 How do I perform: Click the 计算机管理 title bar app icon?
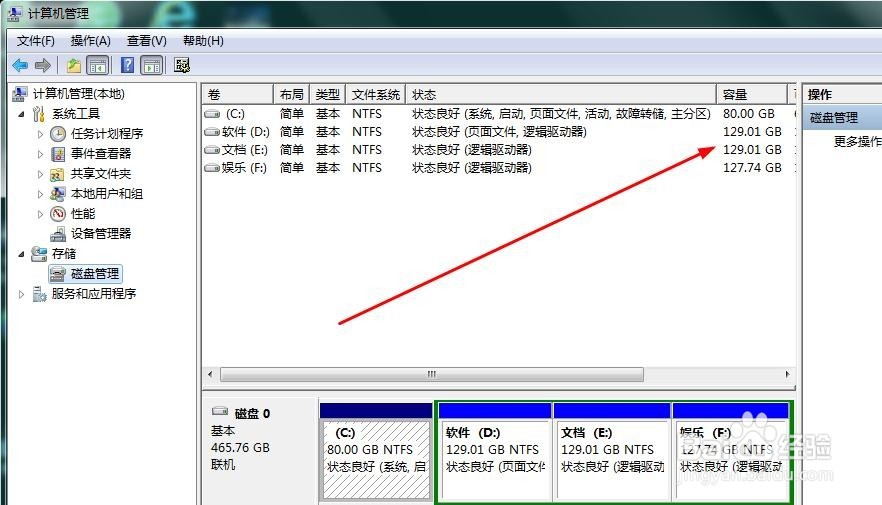[15, 13]
